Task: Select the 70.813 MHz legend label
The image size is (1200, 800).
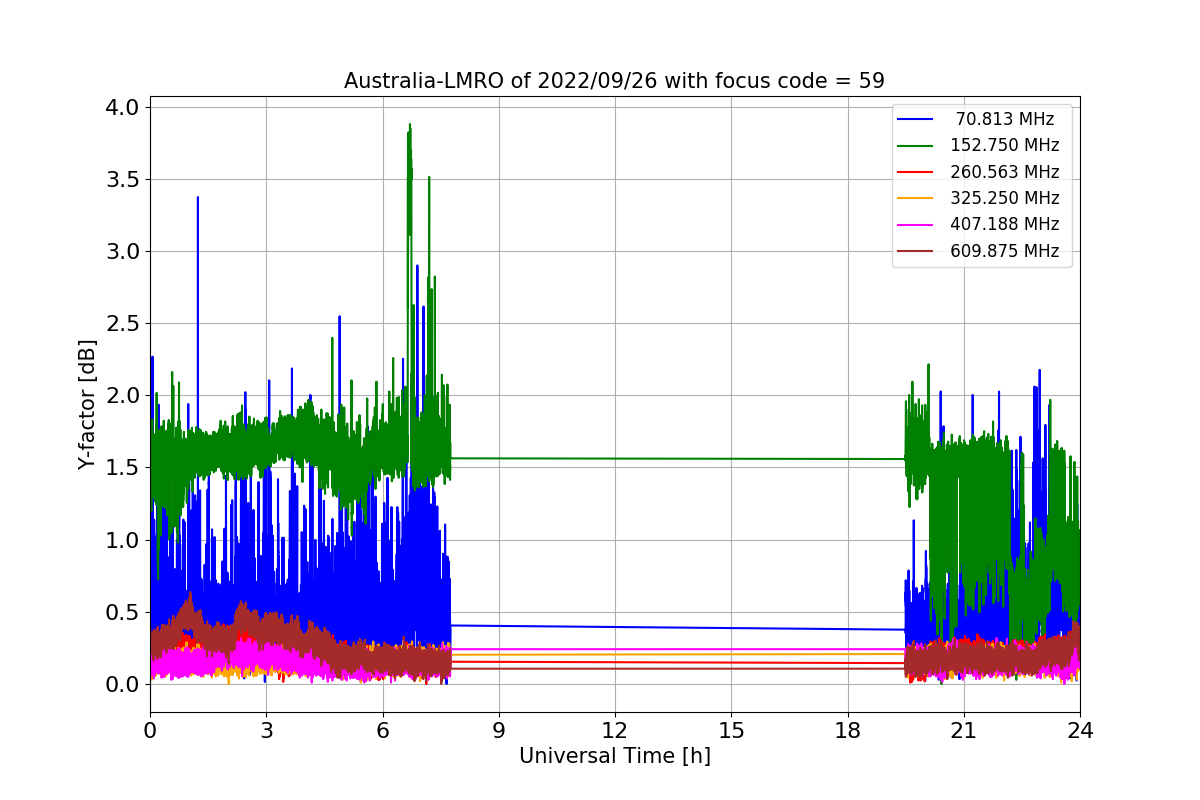Action: [1005, 119]
